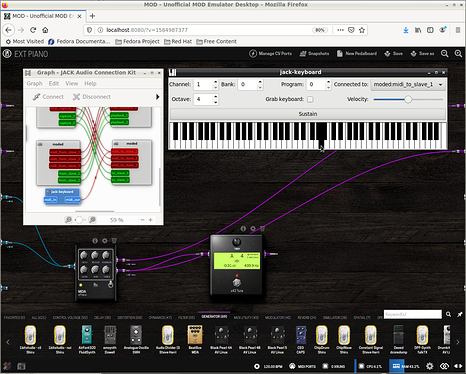
Task: Increase Program value with up arrow
Action: pos(328,82)
